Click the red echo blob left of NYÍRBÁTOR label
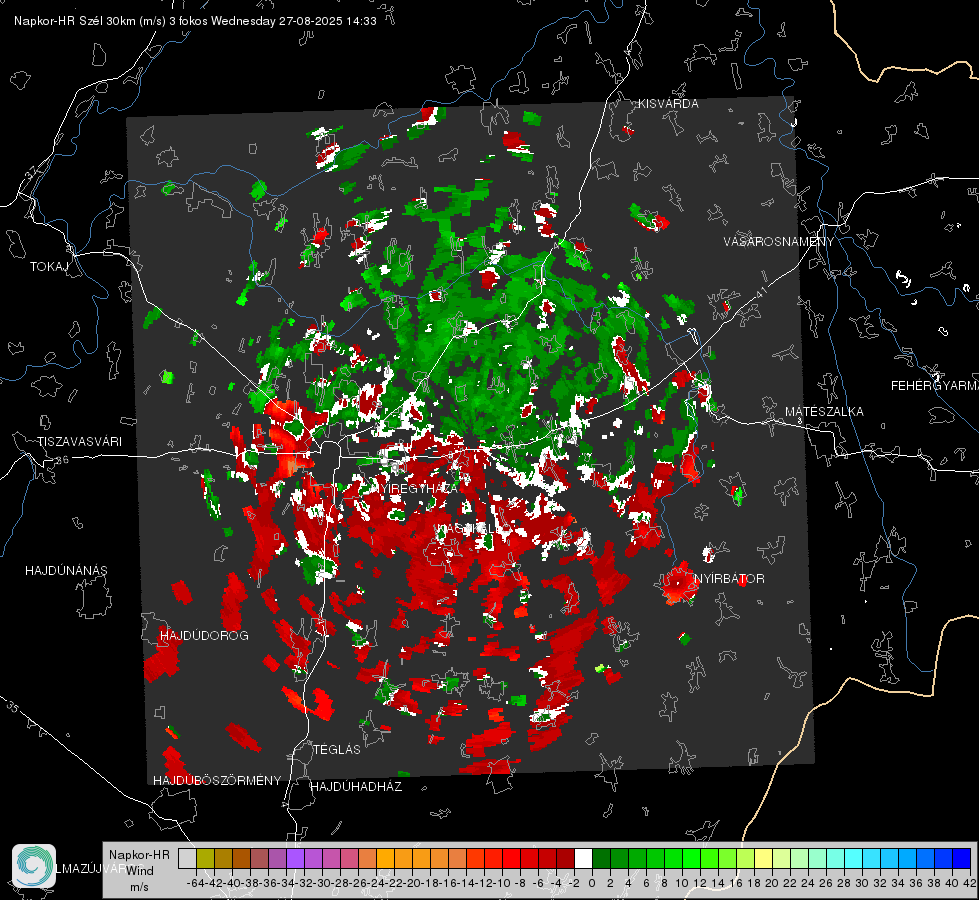Screen dimensions: 979x900 click(x=679, y=584)
